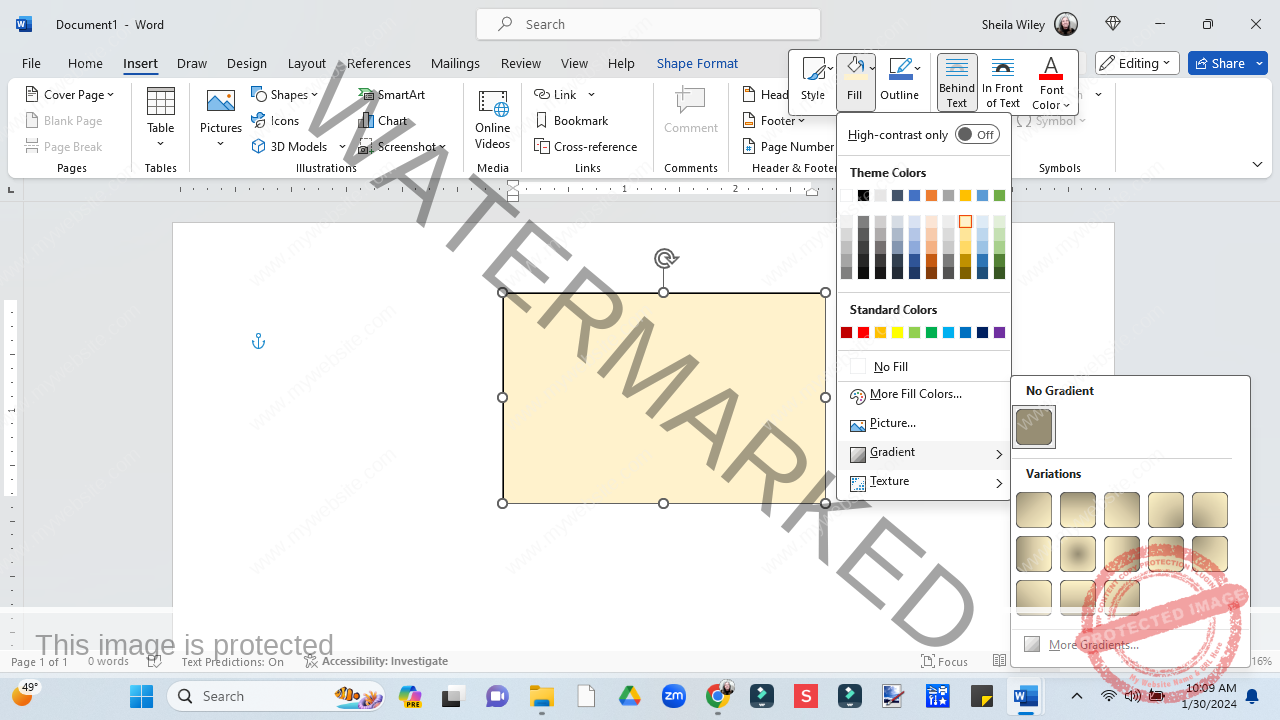The image size is (1280, 720).
Task: Open Focus mode in the status bar
Action: pyautogui.click(x=945, y=661)
